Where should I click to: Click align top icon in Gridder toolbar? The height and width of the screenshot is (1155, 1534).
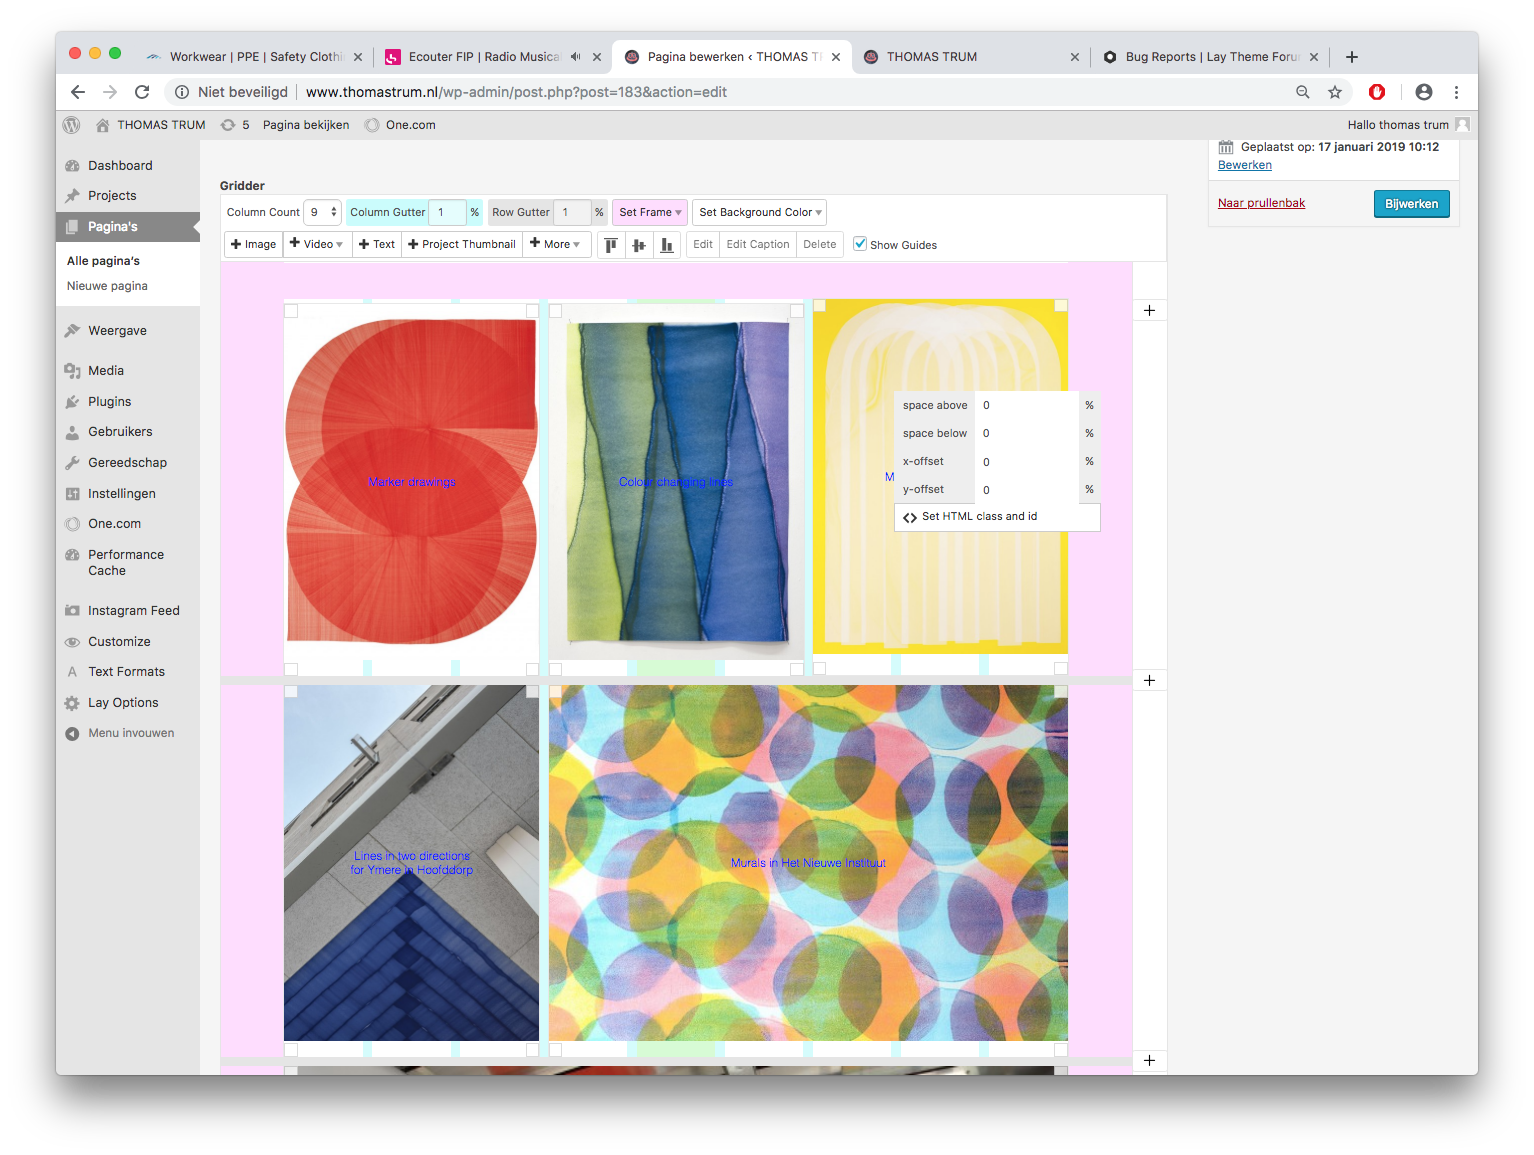point(611,245)
